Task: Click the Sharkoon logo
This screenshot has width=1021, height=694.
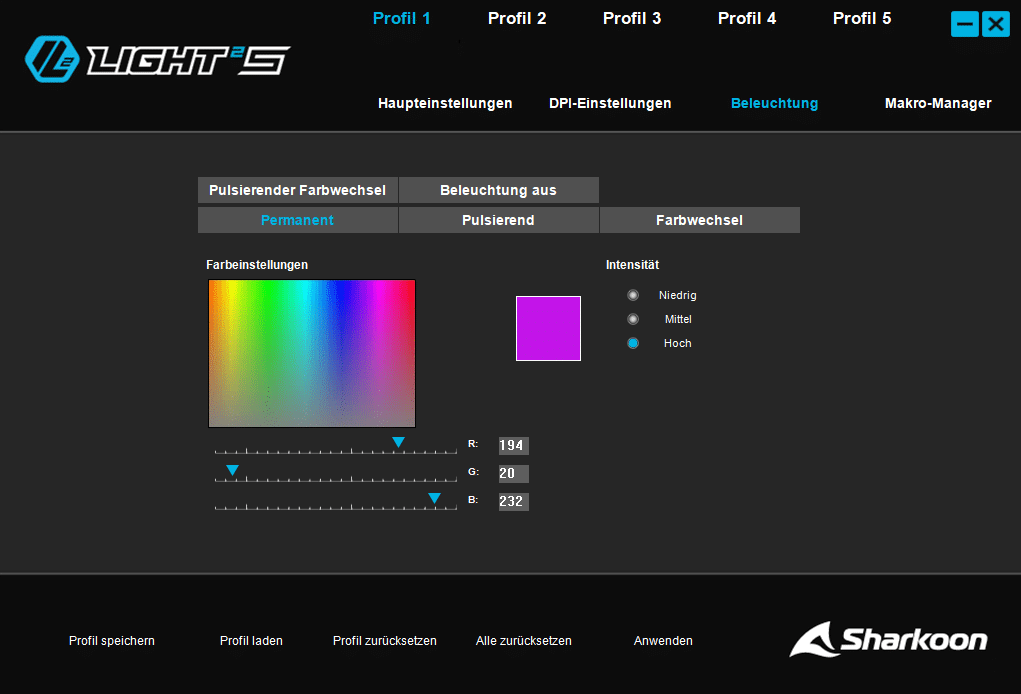Action: point(888,640)
